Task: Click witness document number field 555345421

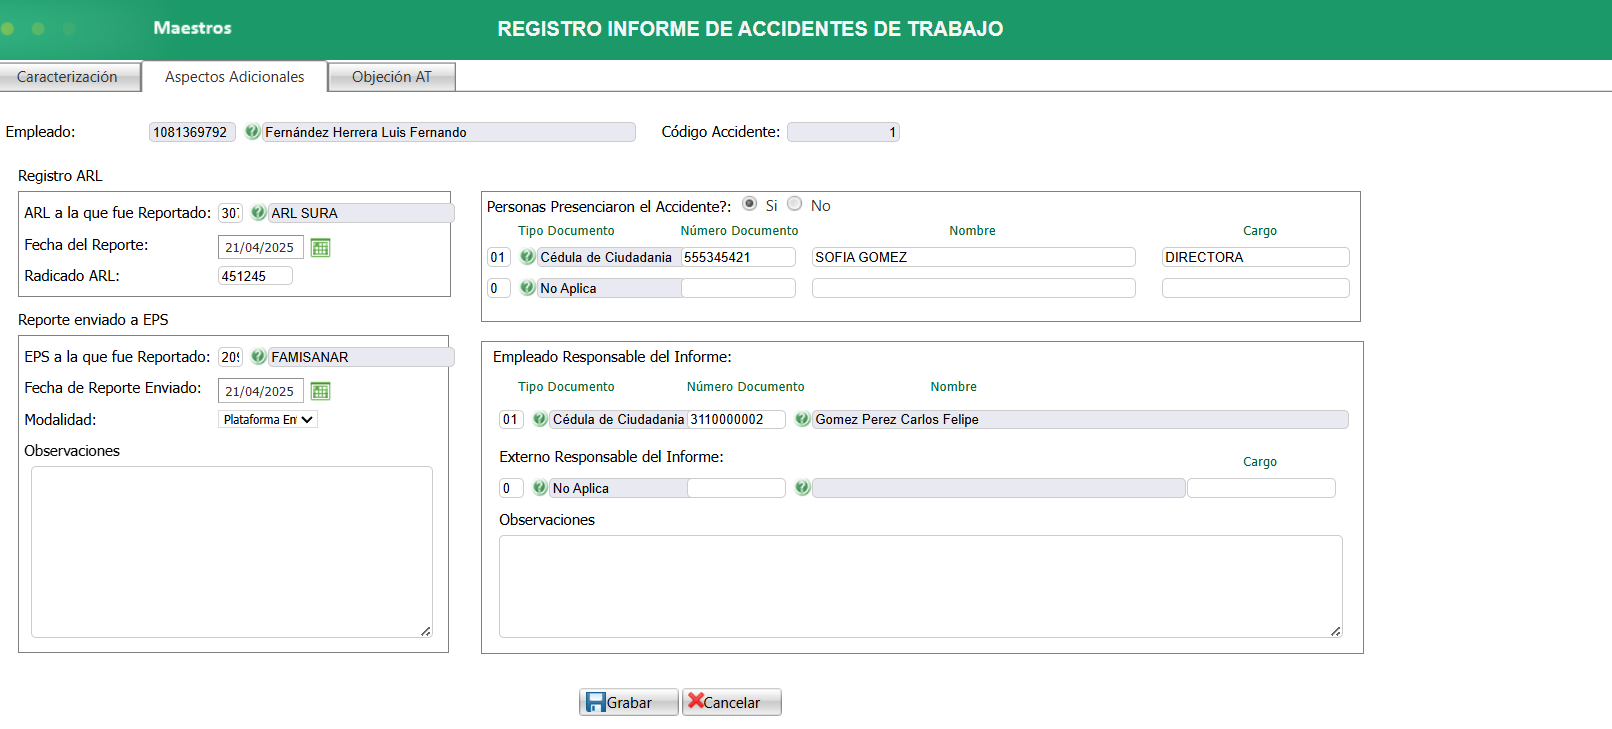Action: [x=738, y=257]
